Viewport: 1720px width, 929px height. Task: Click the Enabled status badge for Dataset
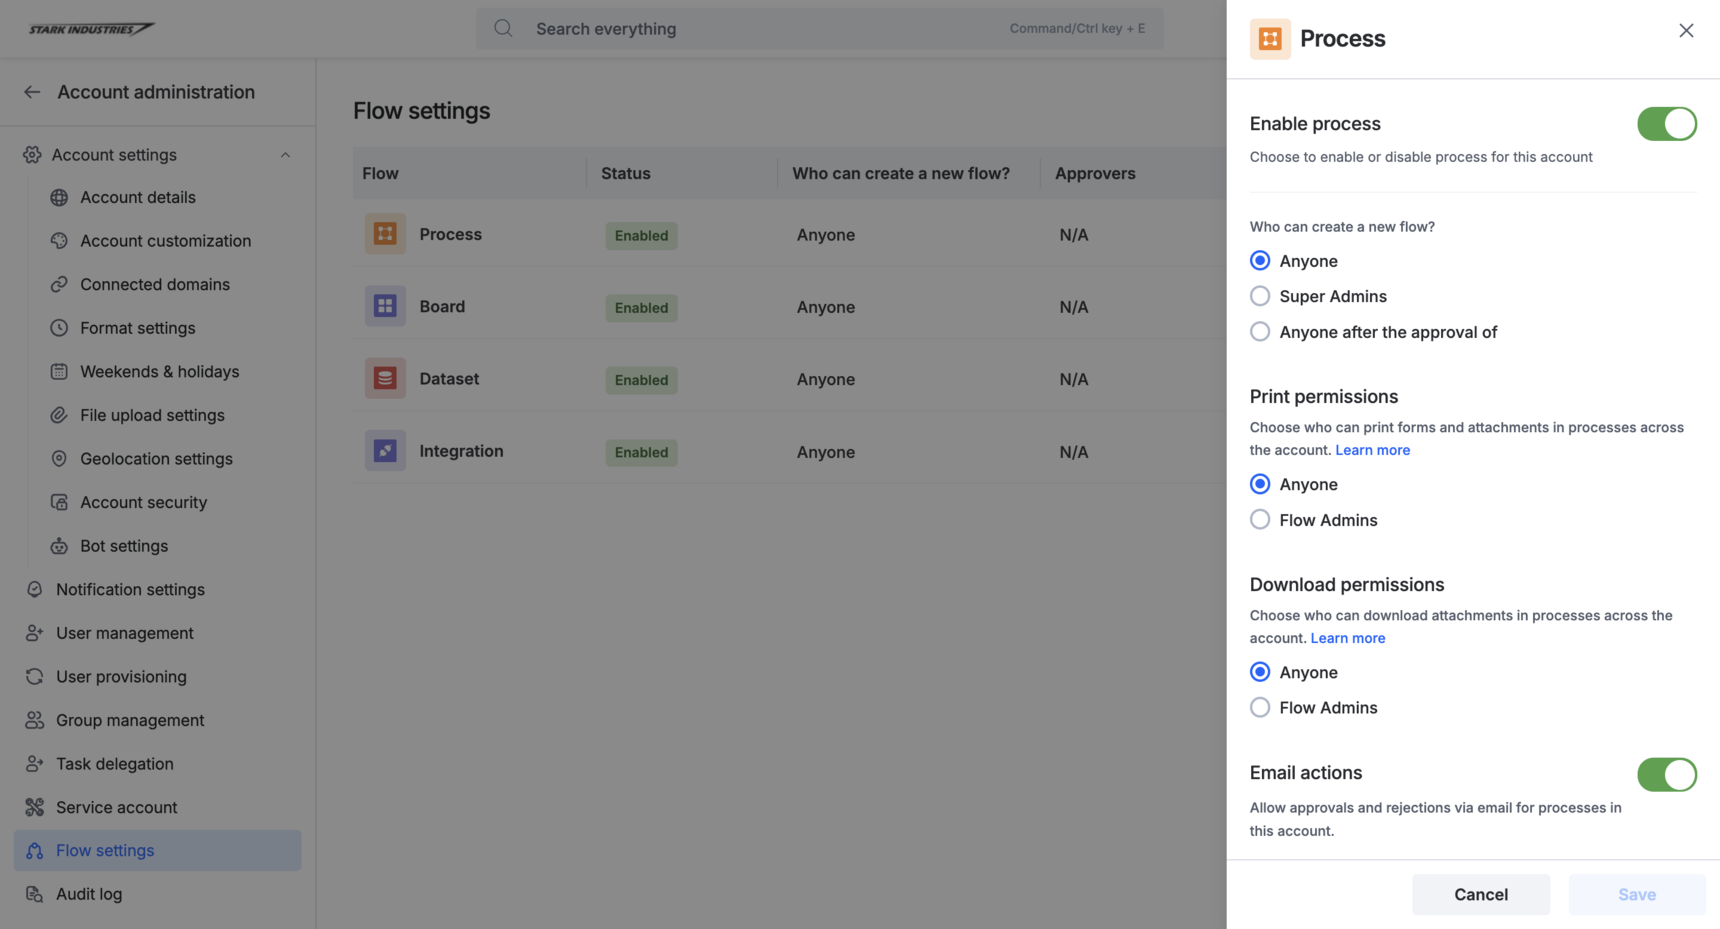641,380
